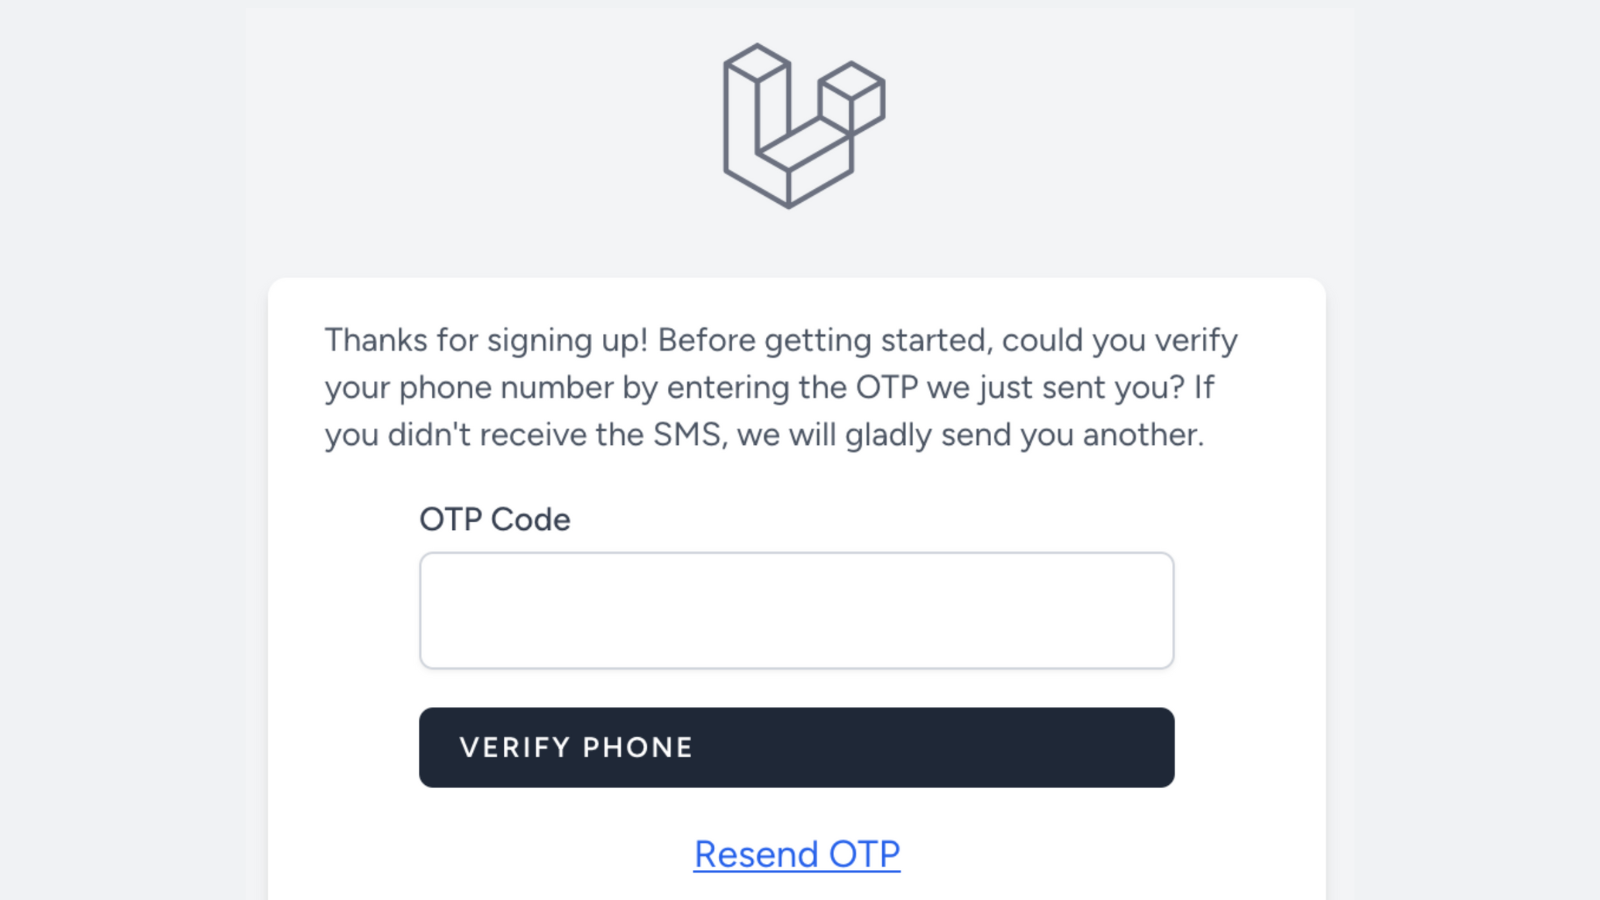
Task: Click the dark VERIFY PHONE button
Action: tap(796, 747)
